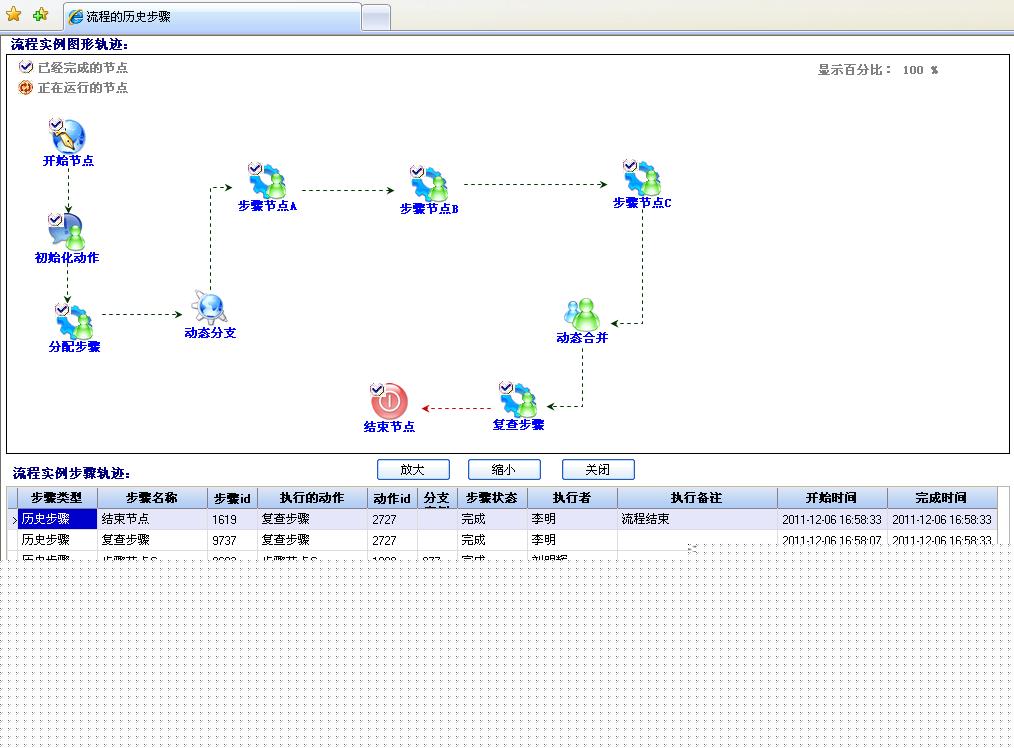The image size is (1014, 748).
Task: Click the 步骤节点C node icon
Action: 642,178
